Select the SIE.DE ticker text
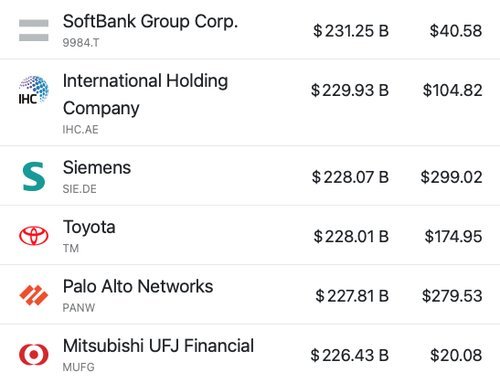 [x=79, y=189]
